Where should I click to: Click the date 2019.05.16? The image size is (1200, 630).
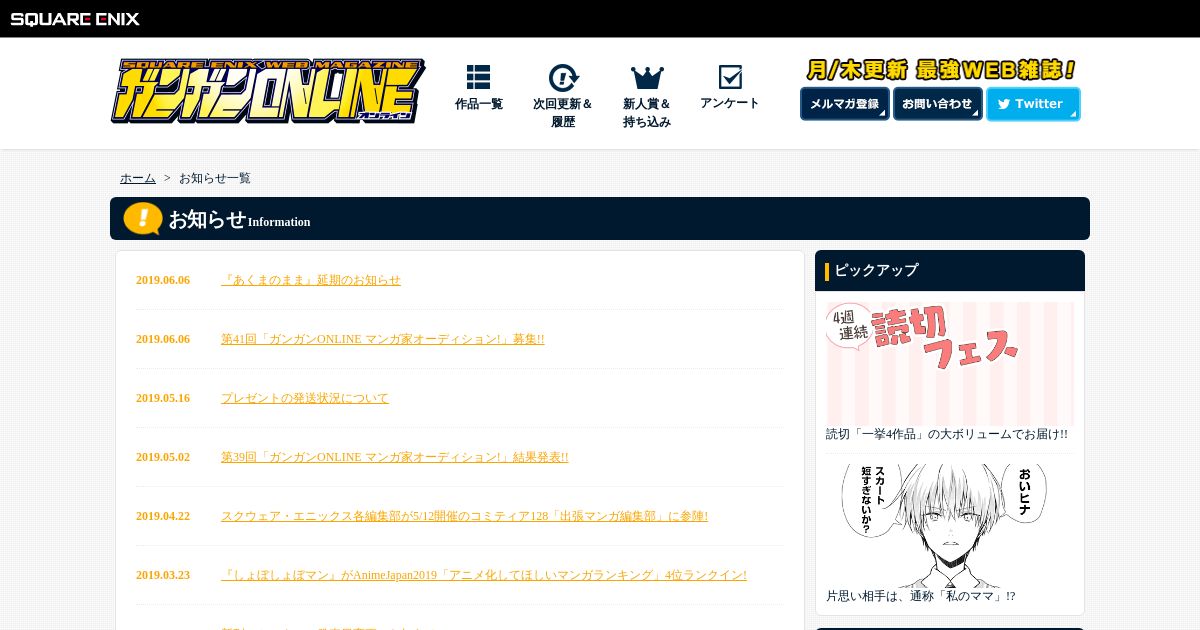(x=163, y=398)
